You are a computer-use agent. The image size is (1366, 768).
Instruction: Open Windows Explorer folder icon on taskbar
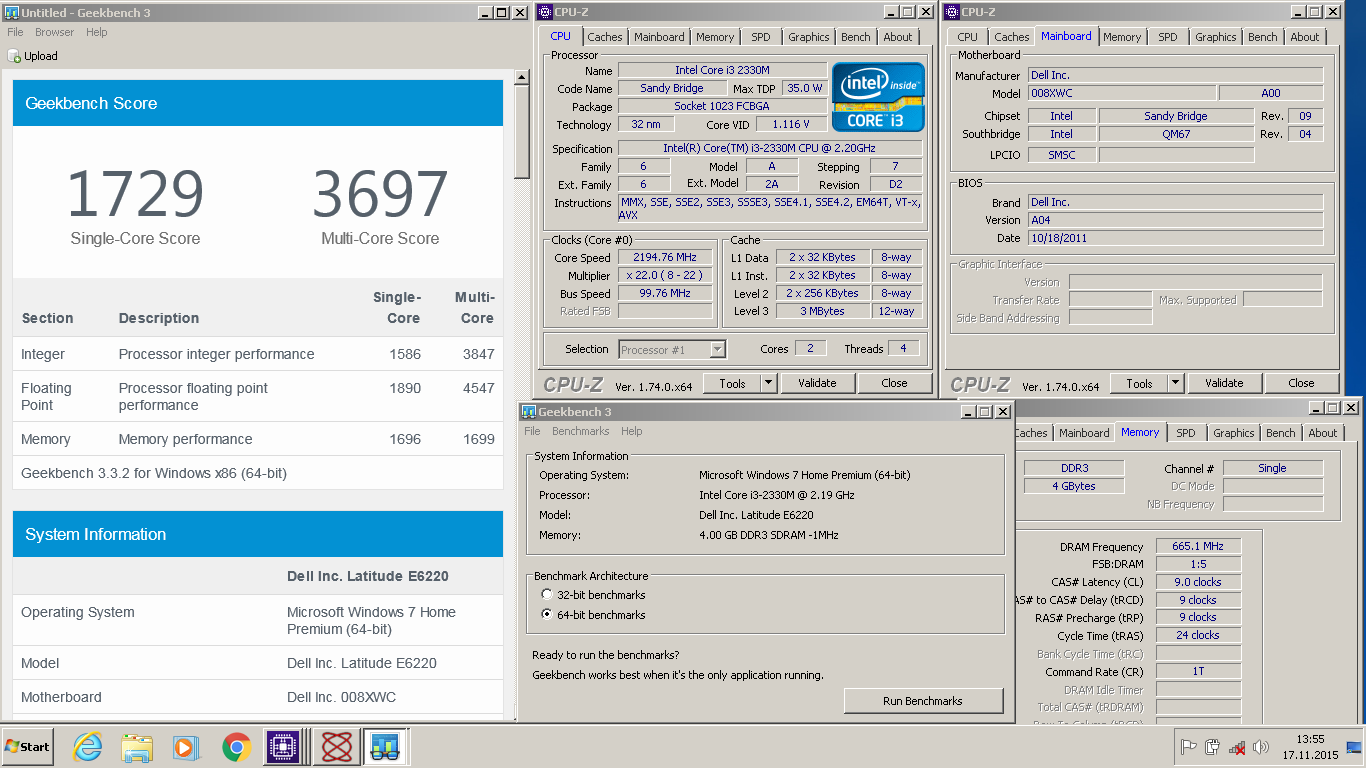click(137, 747)
